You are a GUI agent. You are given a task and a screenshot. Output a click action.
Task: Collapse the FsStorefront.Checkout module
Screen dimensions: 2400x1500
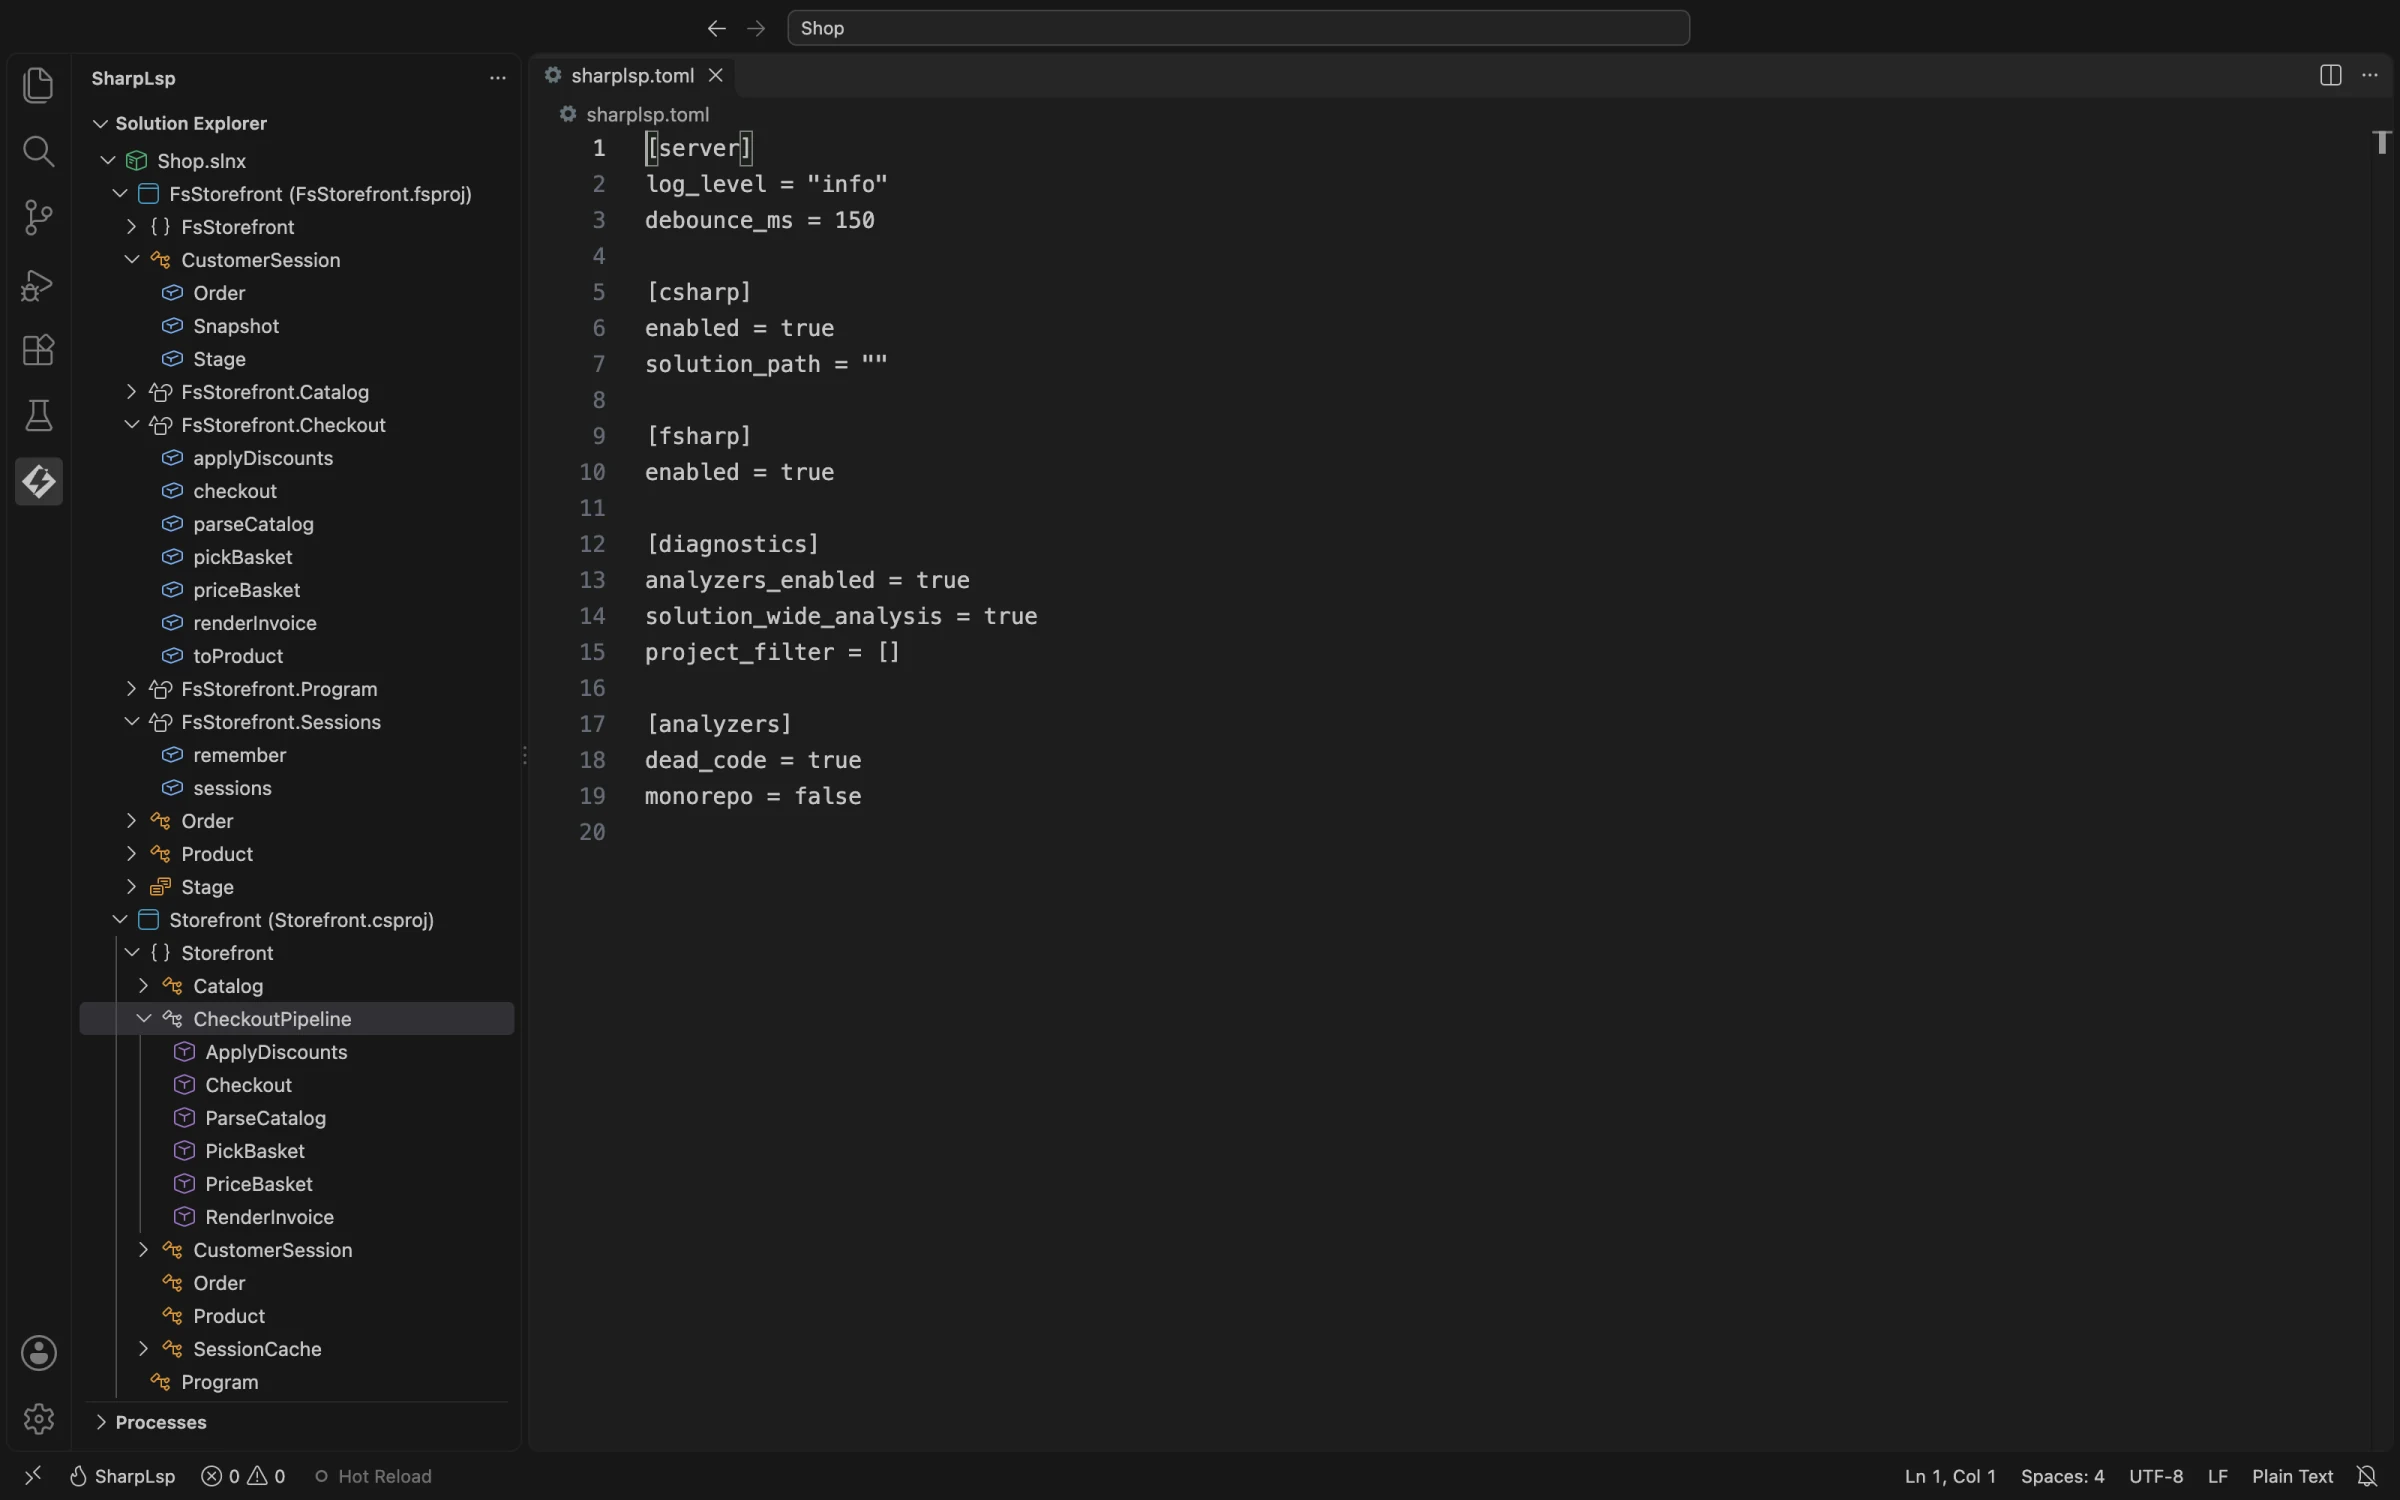tap(131, 425)
